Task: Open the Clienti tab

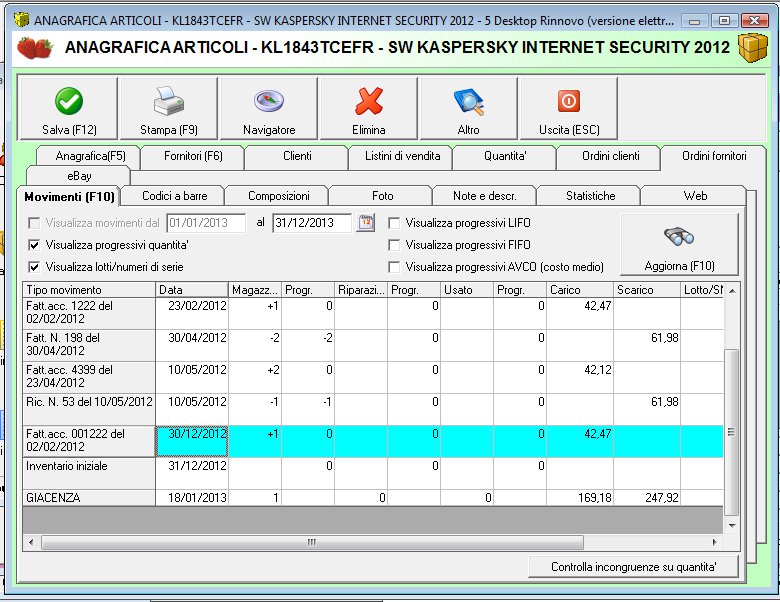Action: [297, 156]
